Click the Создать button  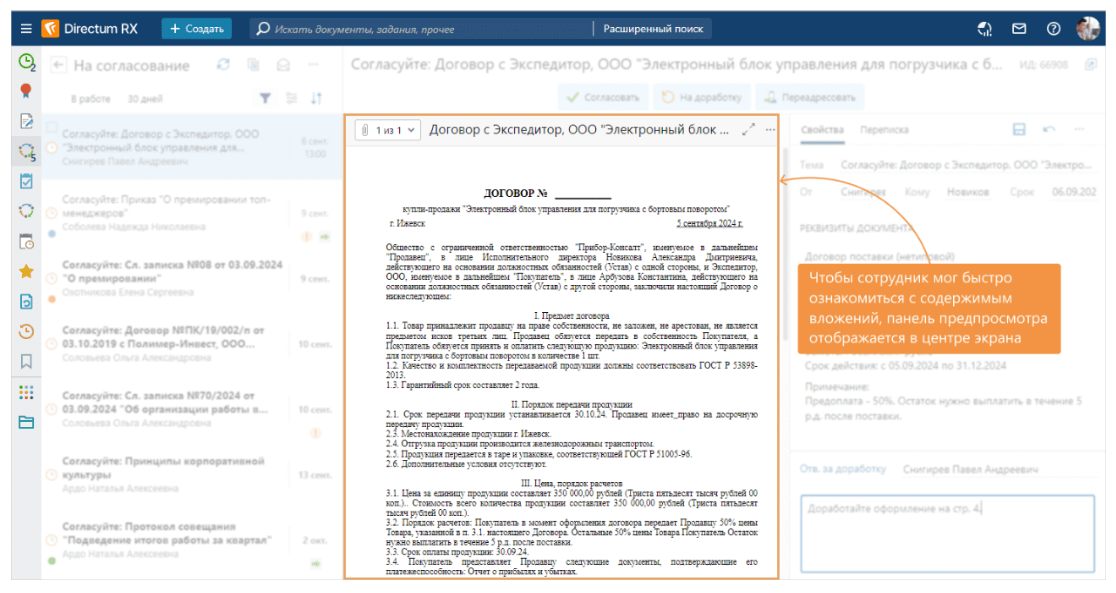(196, 28)
